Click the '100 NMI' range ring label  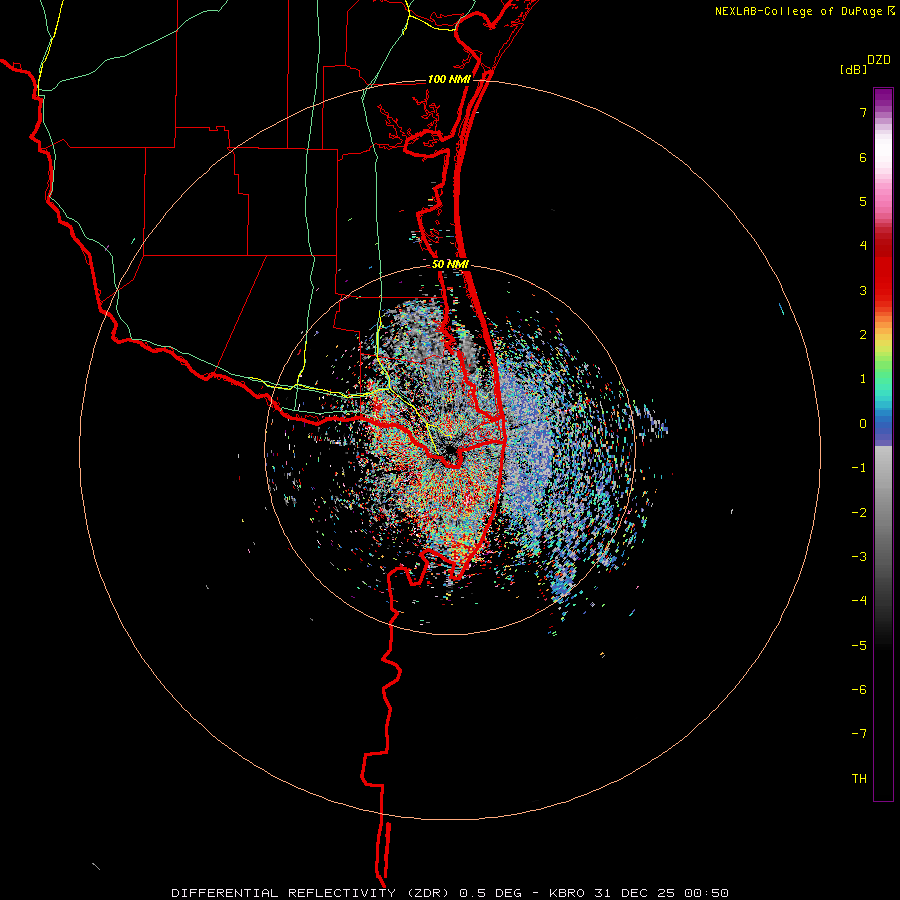click(449, 79)
